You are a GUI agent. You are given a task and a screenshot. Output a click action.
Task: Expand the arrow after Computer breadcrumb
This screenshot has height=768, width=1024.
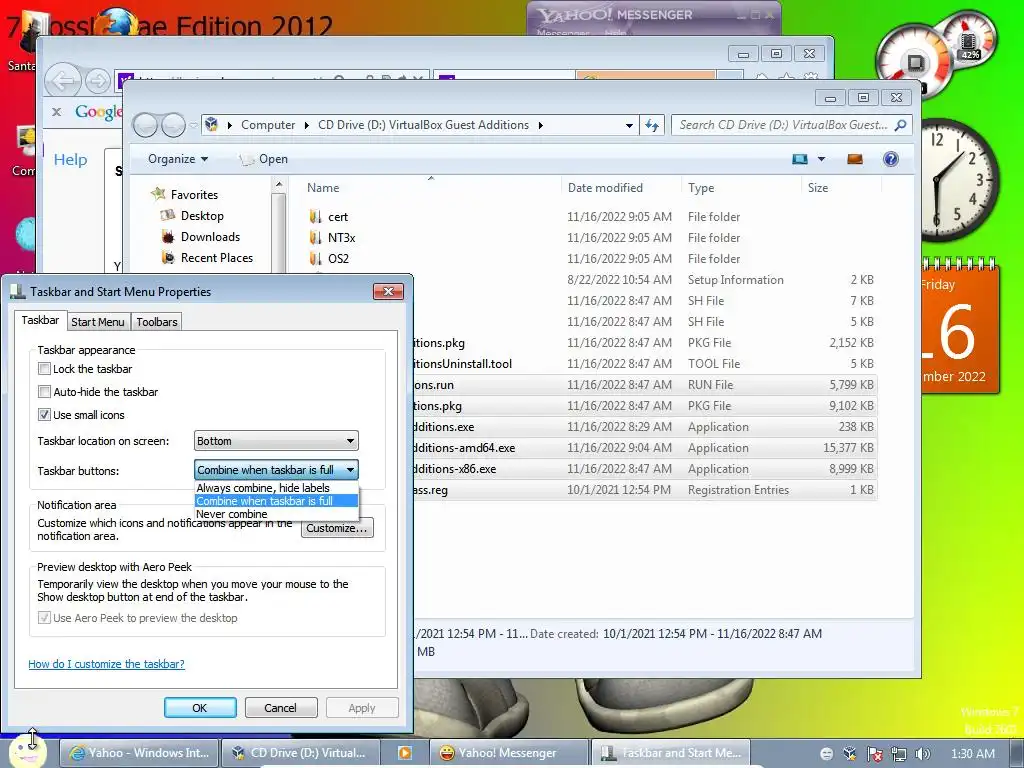307,125
